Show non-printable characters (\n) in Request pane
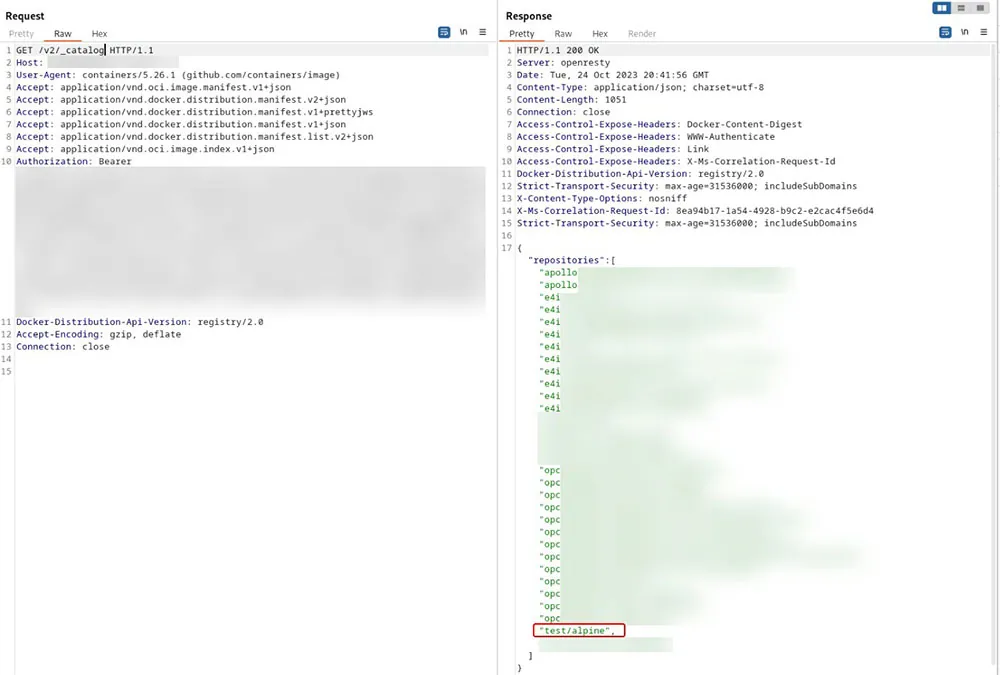This screenshot has height=675, width=1000. click(x=464, y=32)
